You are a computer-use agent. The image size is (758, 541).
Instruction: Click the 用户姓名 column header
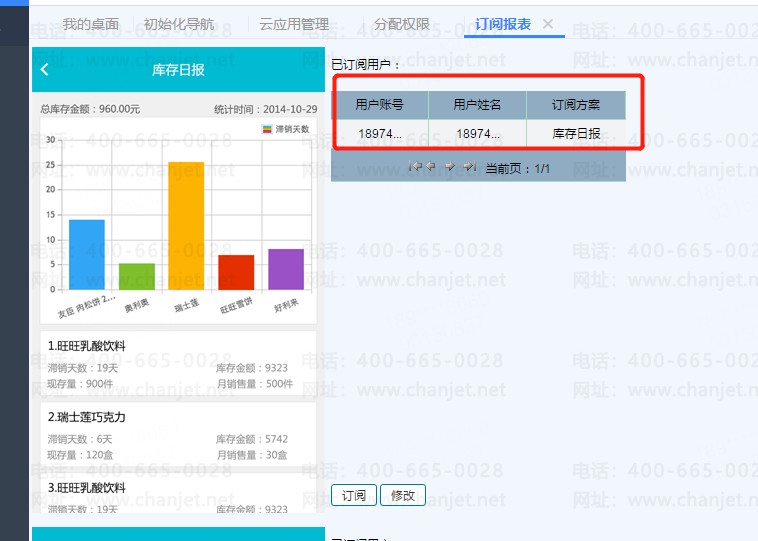point(477,105)
